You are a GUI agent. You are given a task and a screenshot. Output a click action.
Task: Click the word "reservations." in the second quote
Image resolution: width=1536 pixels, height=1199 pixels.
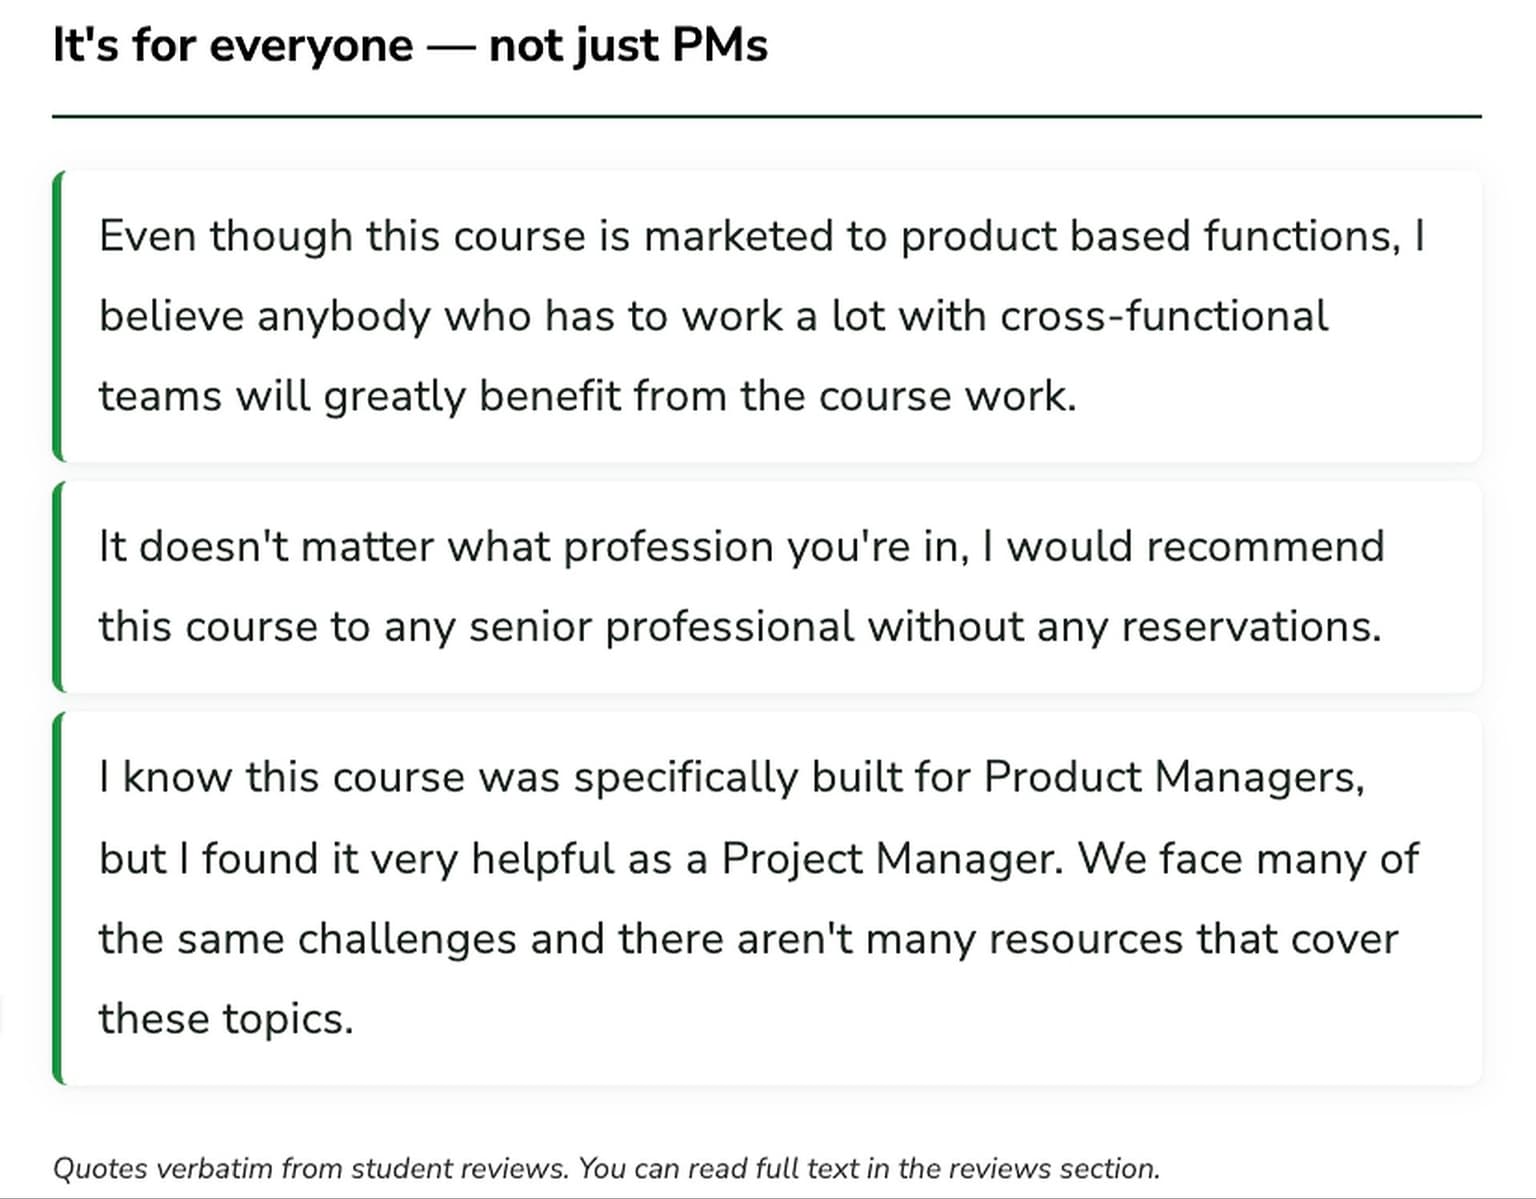(x=1251, y=628)
